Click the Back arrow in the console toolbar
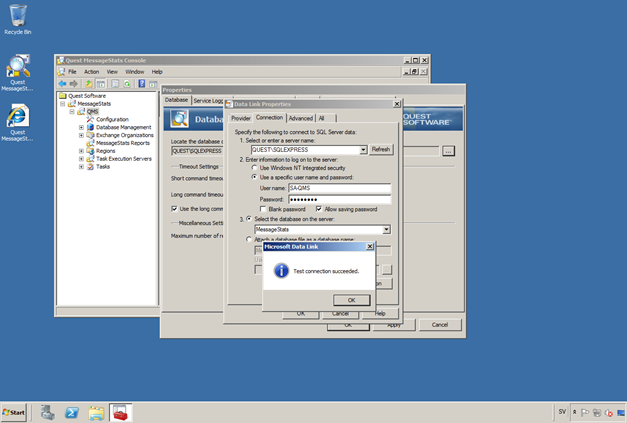This screenshot has width=627, height=423. tap(62, 84)
